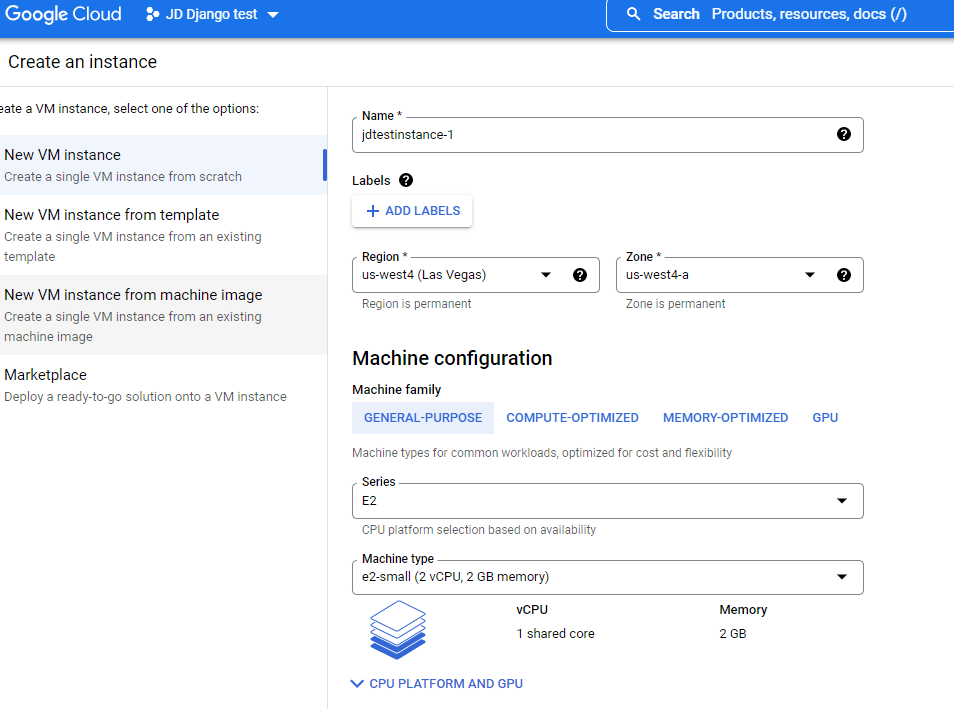Click the 'Zone is permanent' hint text
Image resolution: width=954 pixels, height=709 pixels.
tap(675, 304)
